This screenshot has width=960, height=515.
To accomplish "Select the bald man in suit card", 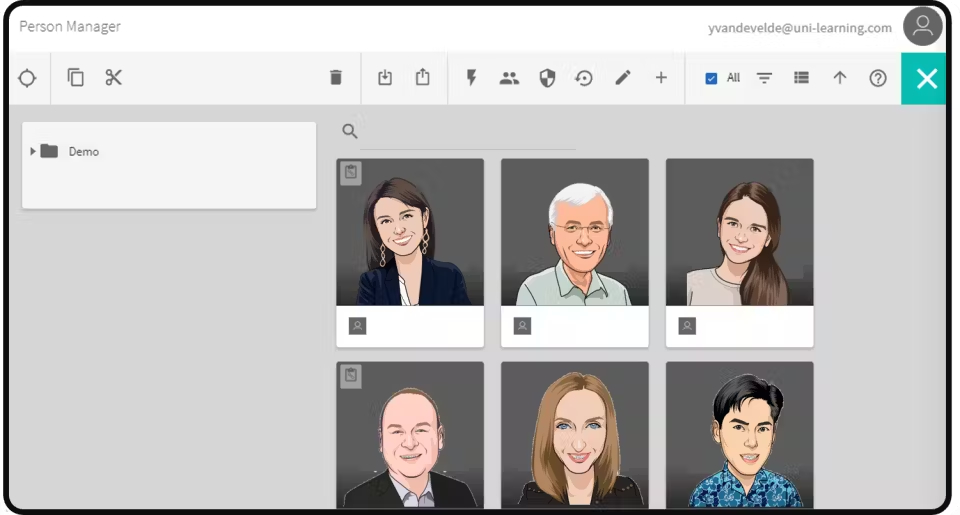I will [410, 435].
